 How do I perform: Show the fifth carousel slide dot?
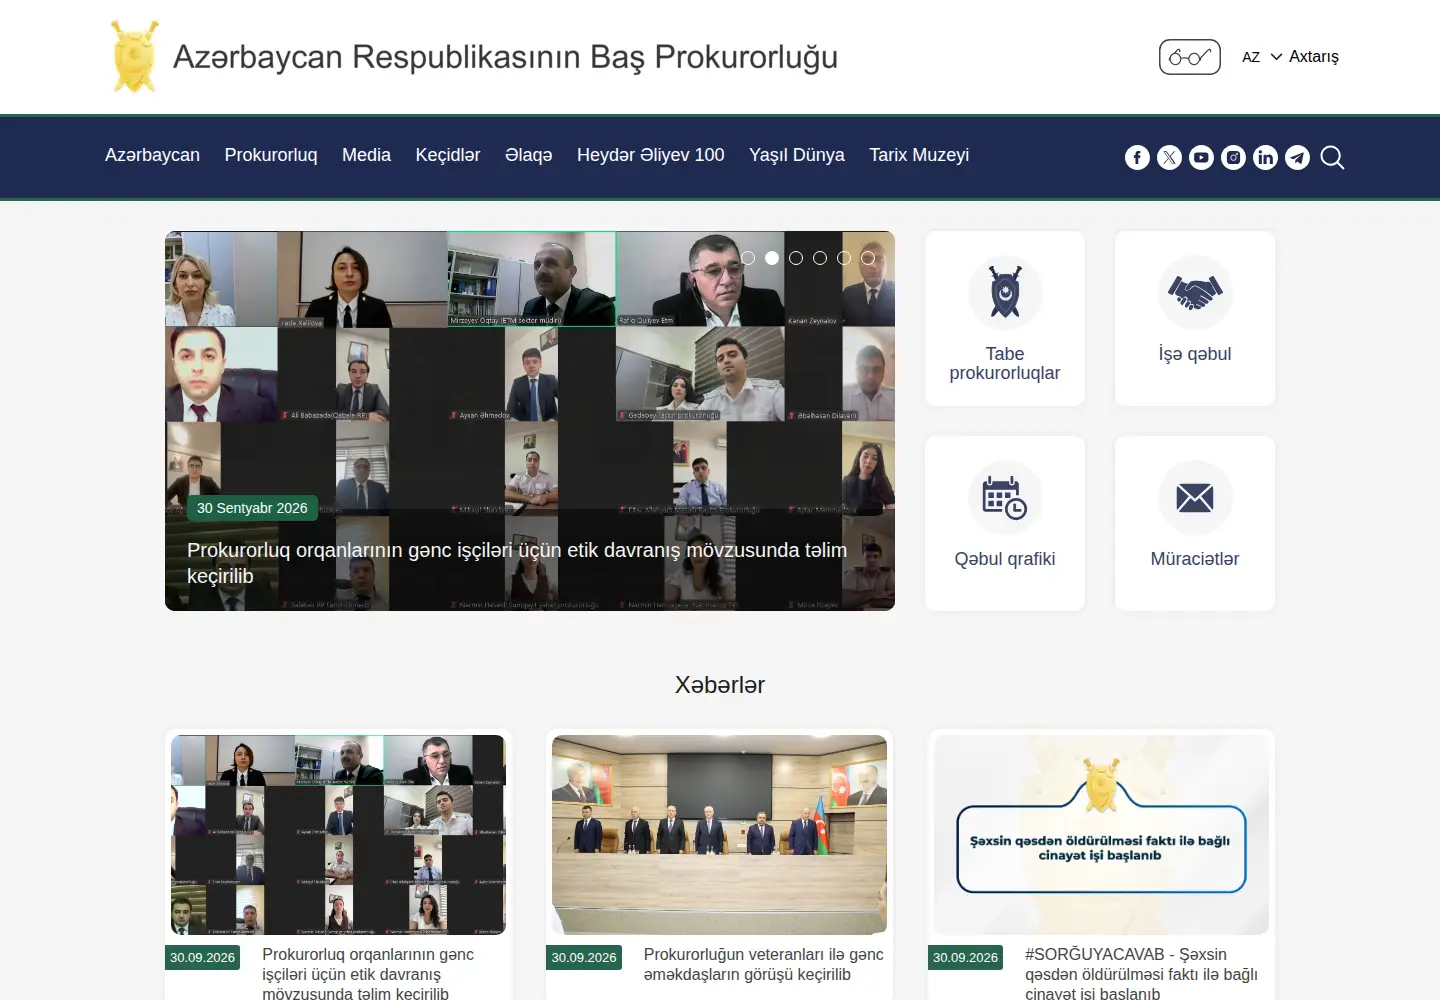click(844, 258)
